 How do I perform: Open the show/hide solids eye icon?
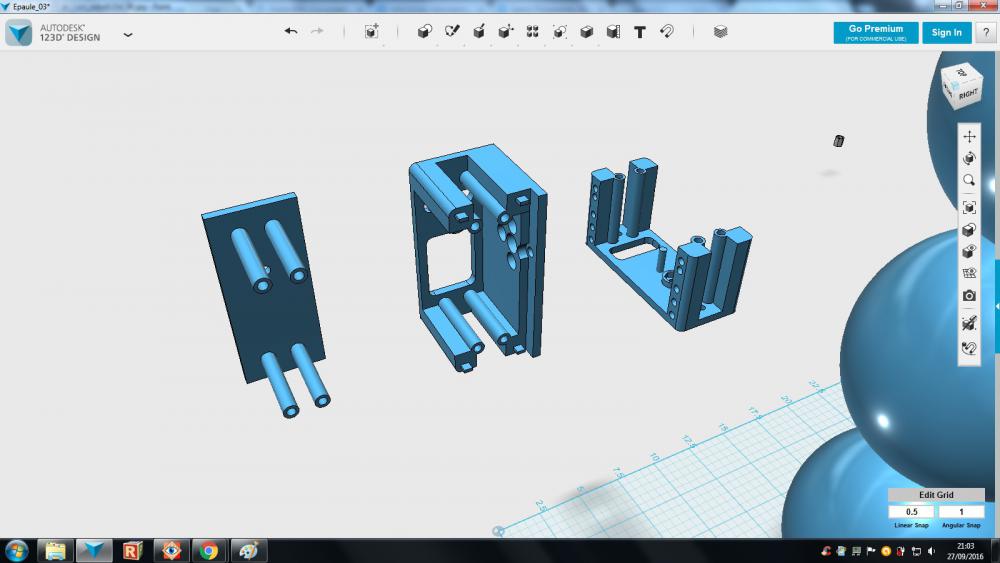point(969,251)
